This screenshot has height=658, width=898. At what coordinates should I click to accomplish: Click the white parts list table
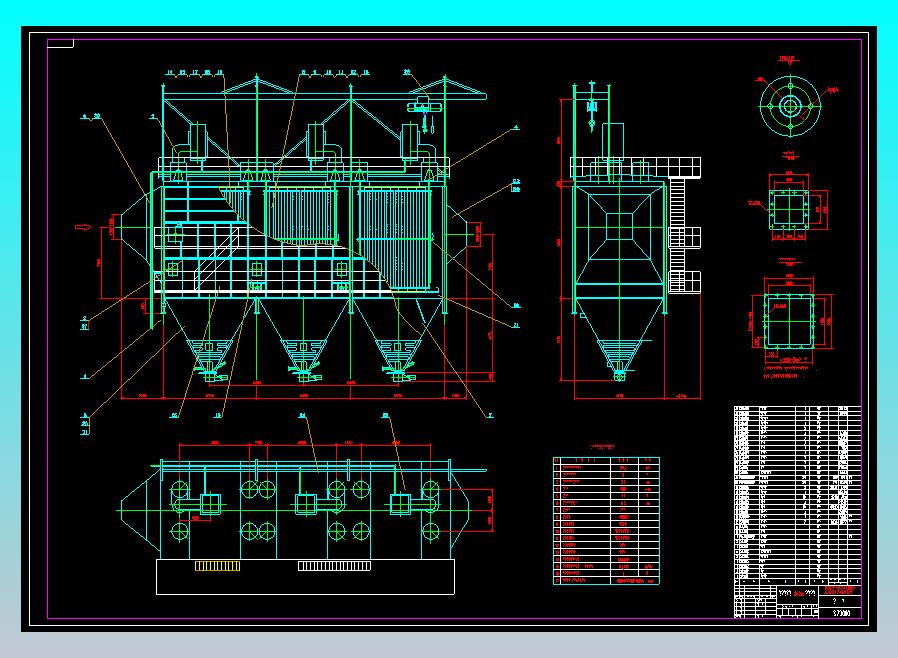pyautogui.click(x=797, y=493)
